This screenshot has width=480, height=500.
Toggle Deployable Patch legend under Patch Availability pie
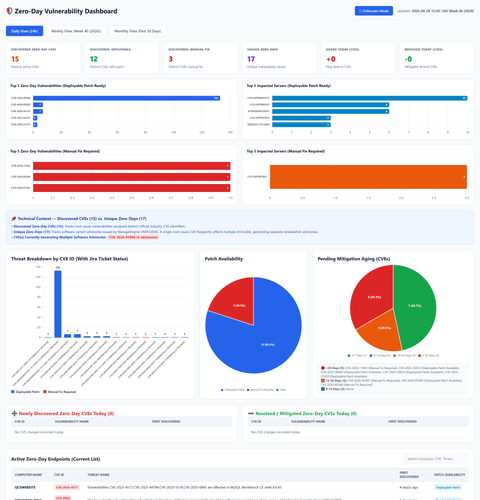click(233, 390)
